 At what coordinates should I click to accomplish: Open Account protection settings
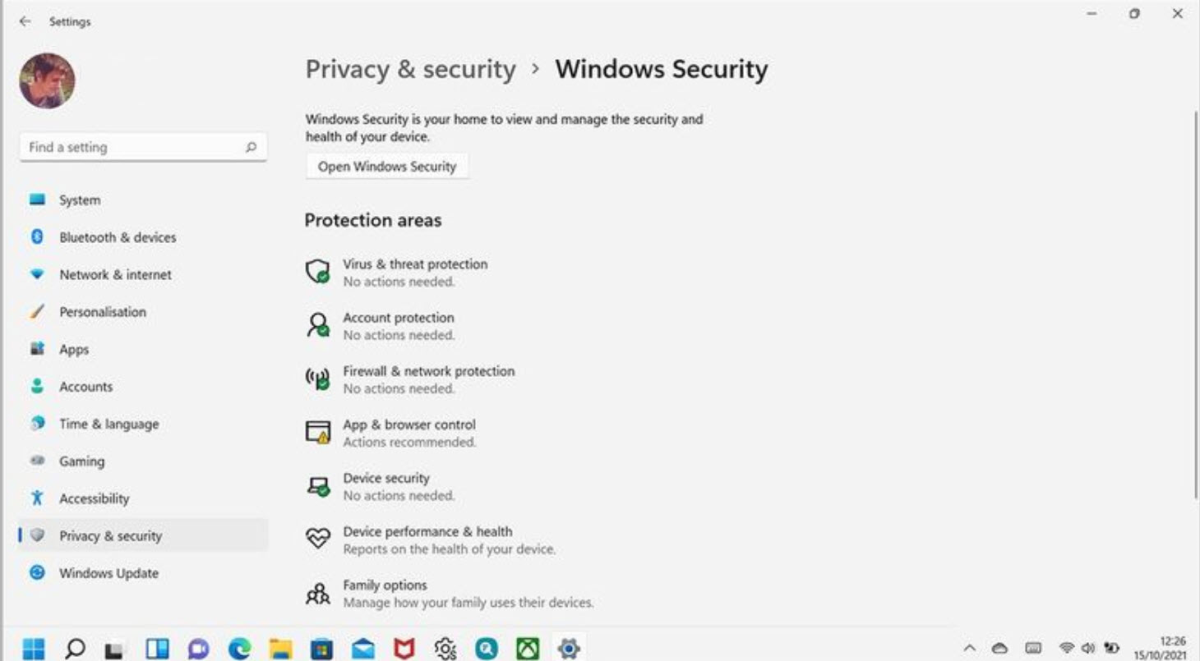coord(398,325)
